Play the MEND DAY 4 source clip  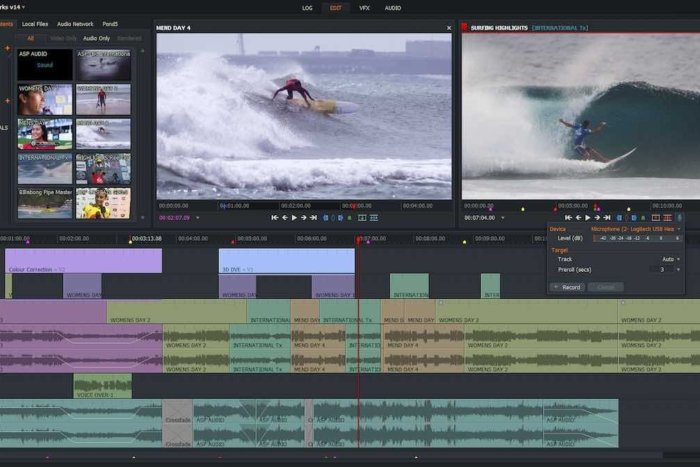tap(294, 217)
